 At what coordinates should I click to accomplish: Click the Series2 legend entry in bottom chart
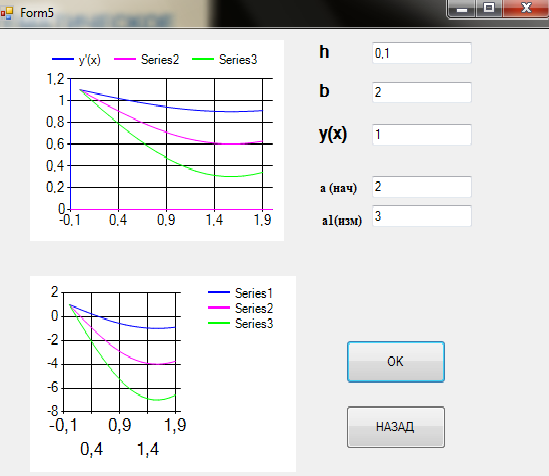point(241,308)
